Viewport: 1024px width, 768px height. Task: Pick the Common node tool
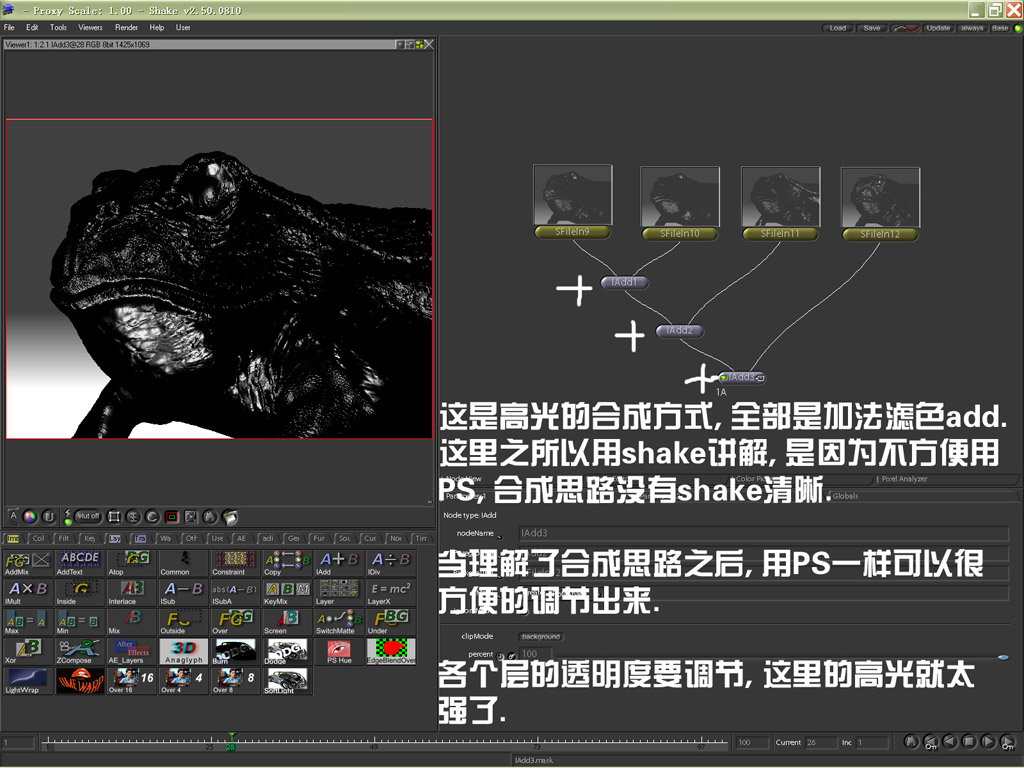pos(184,563)
